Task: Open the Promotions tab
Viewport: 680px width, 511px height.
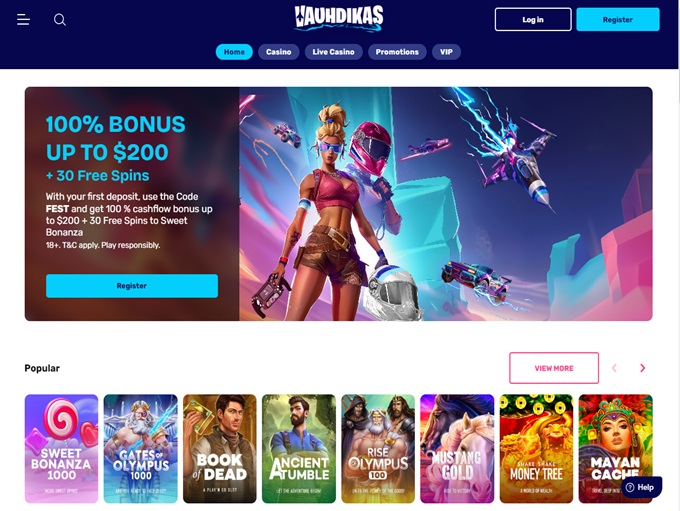Action: click(397, 52)
